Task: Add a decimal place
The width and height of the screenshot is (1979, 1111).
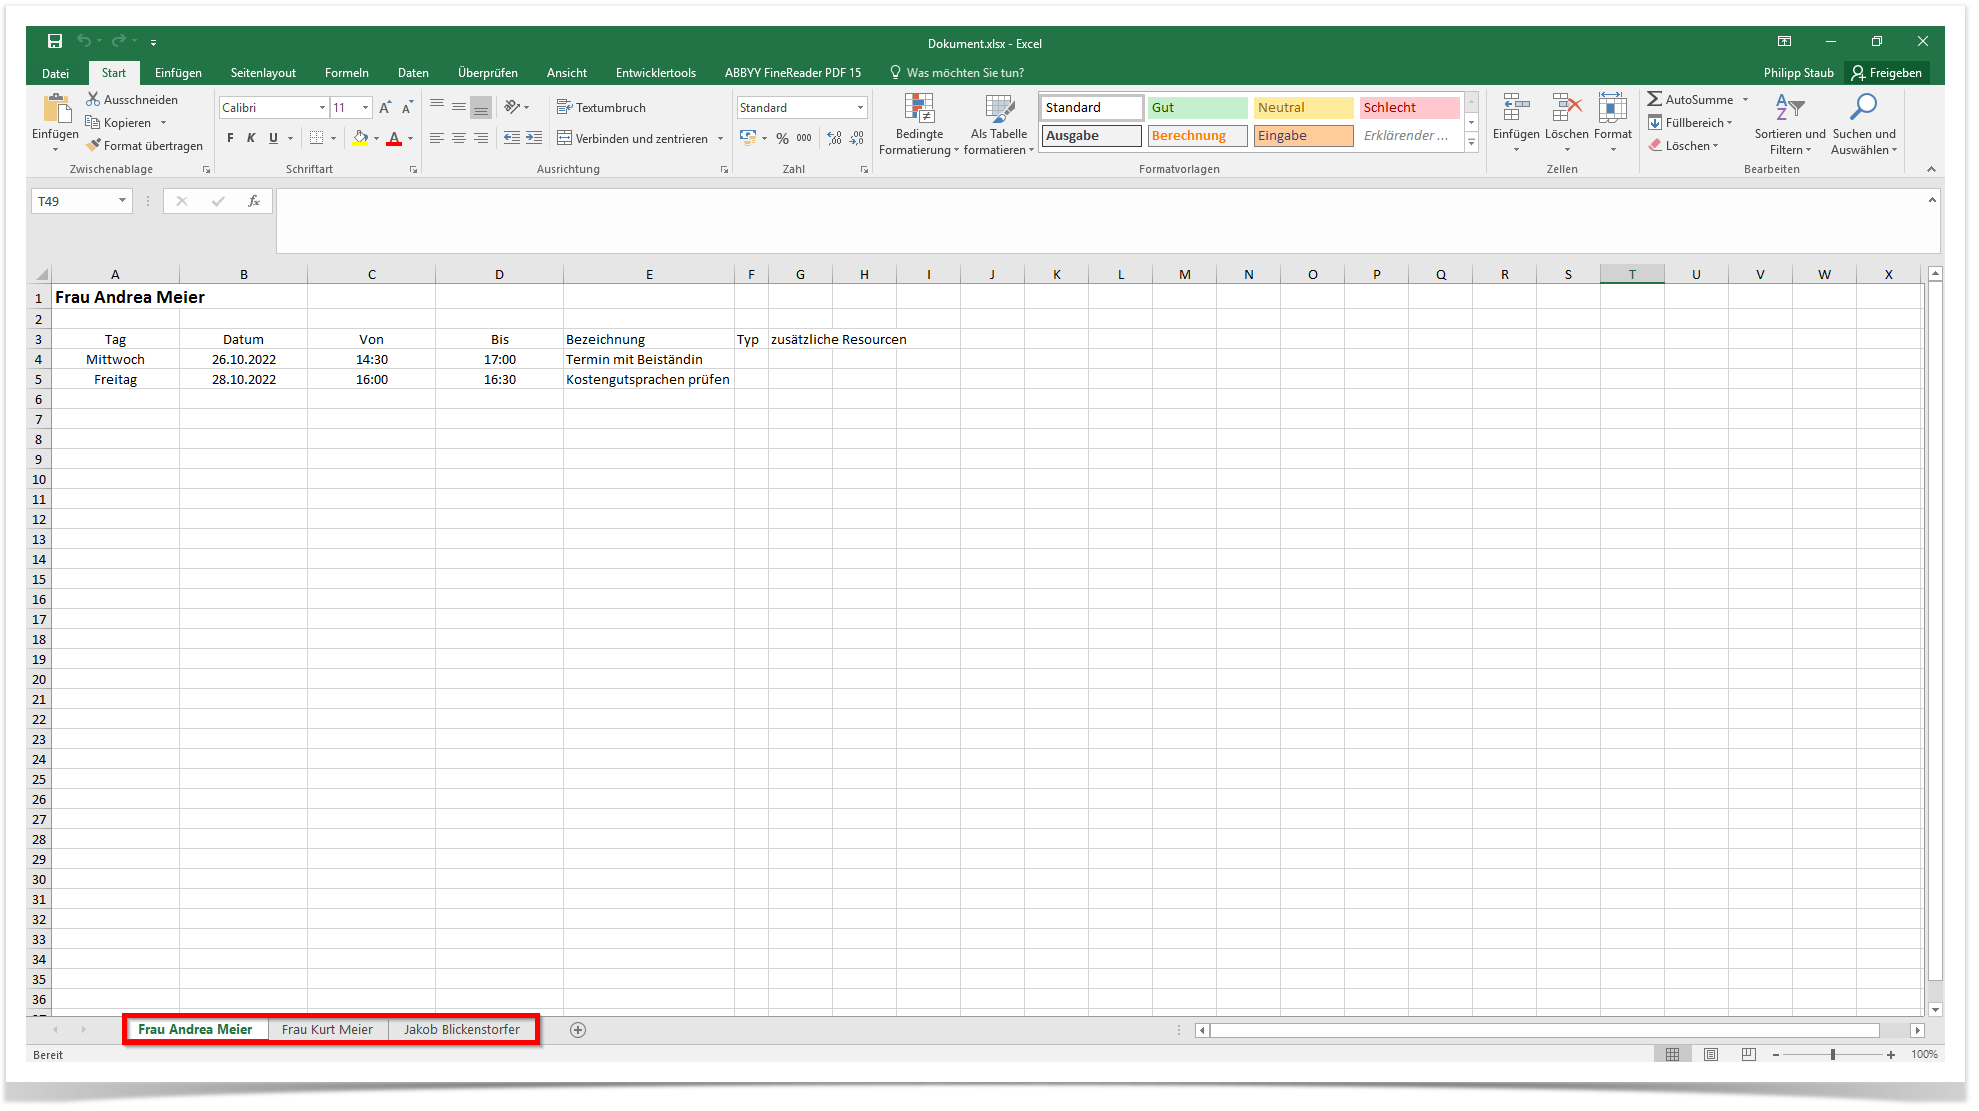Action: (x=834, y=138)
